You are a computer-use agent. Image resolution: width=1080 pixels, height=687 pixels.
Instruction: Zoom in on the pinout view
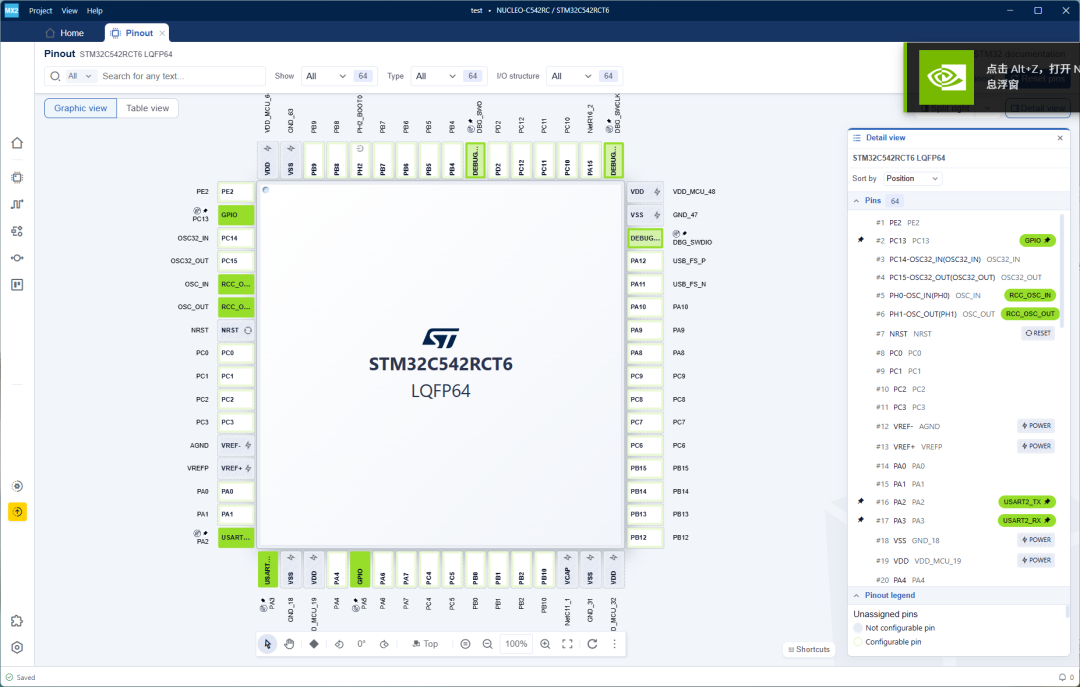tap(545, 644)
